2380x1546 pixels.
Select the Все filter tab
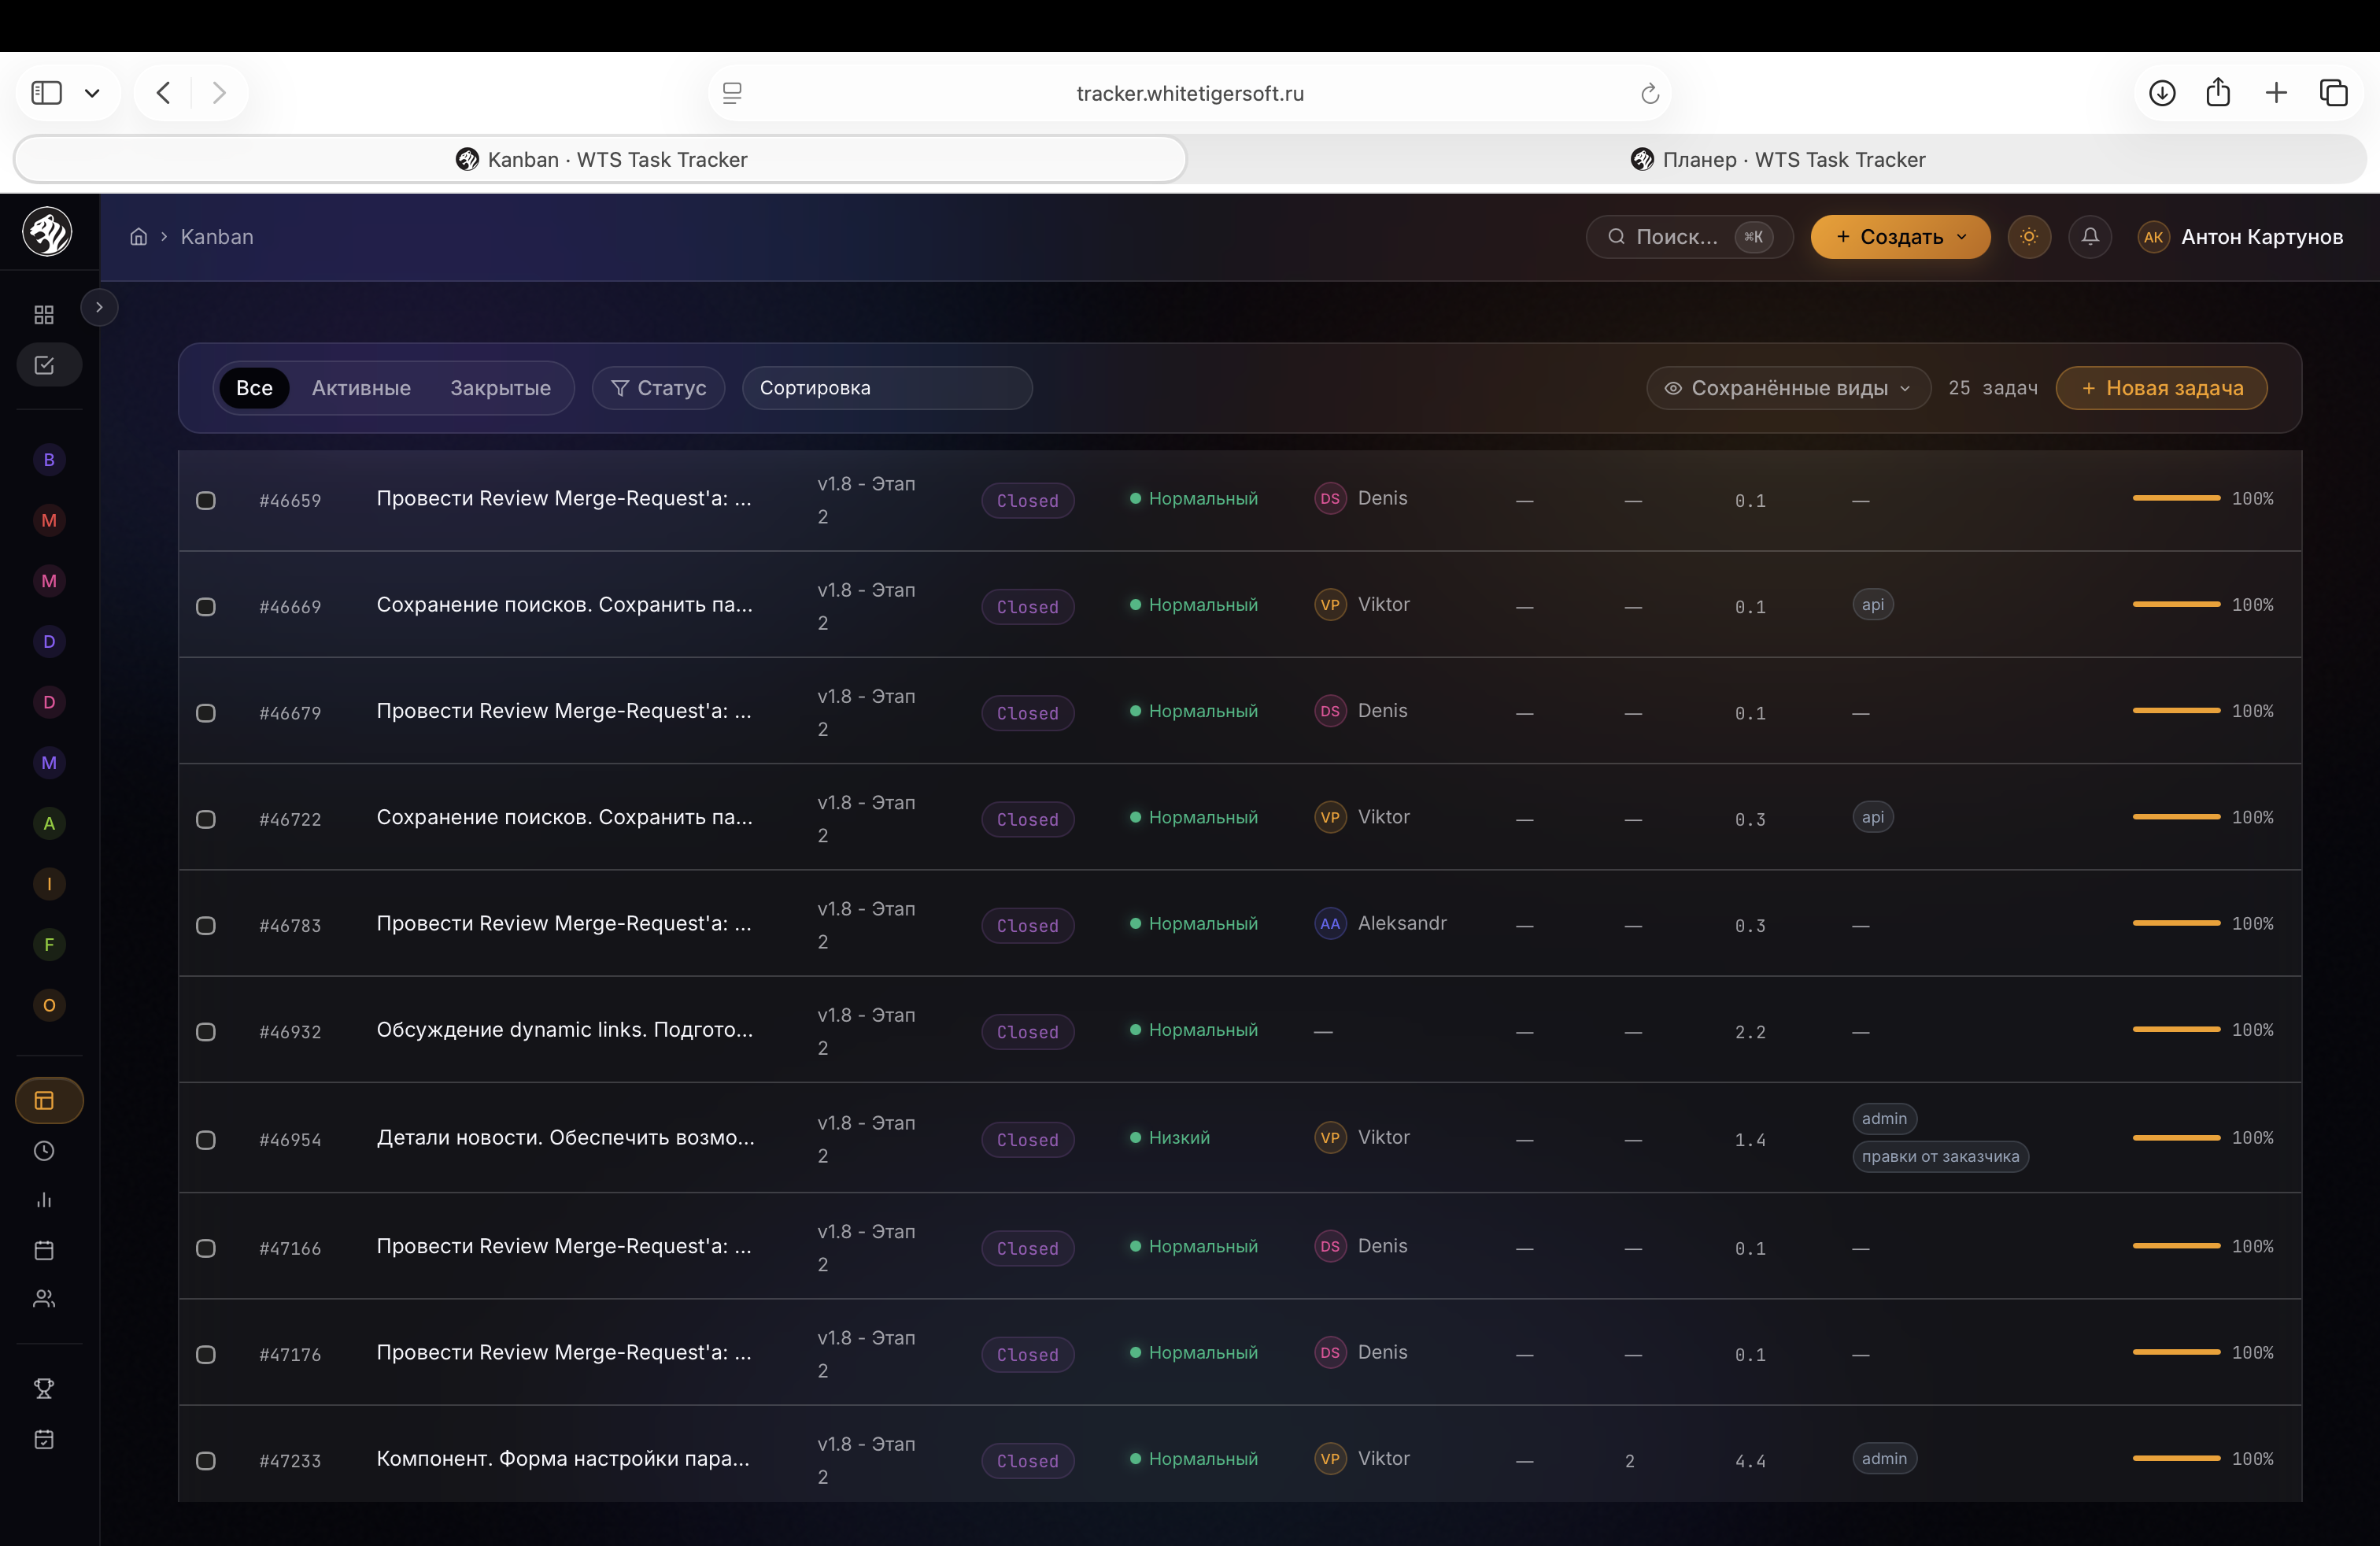(254, 388)
